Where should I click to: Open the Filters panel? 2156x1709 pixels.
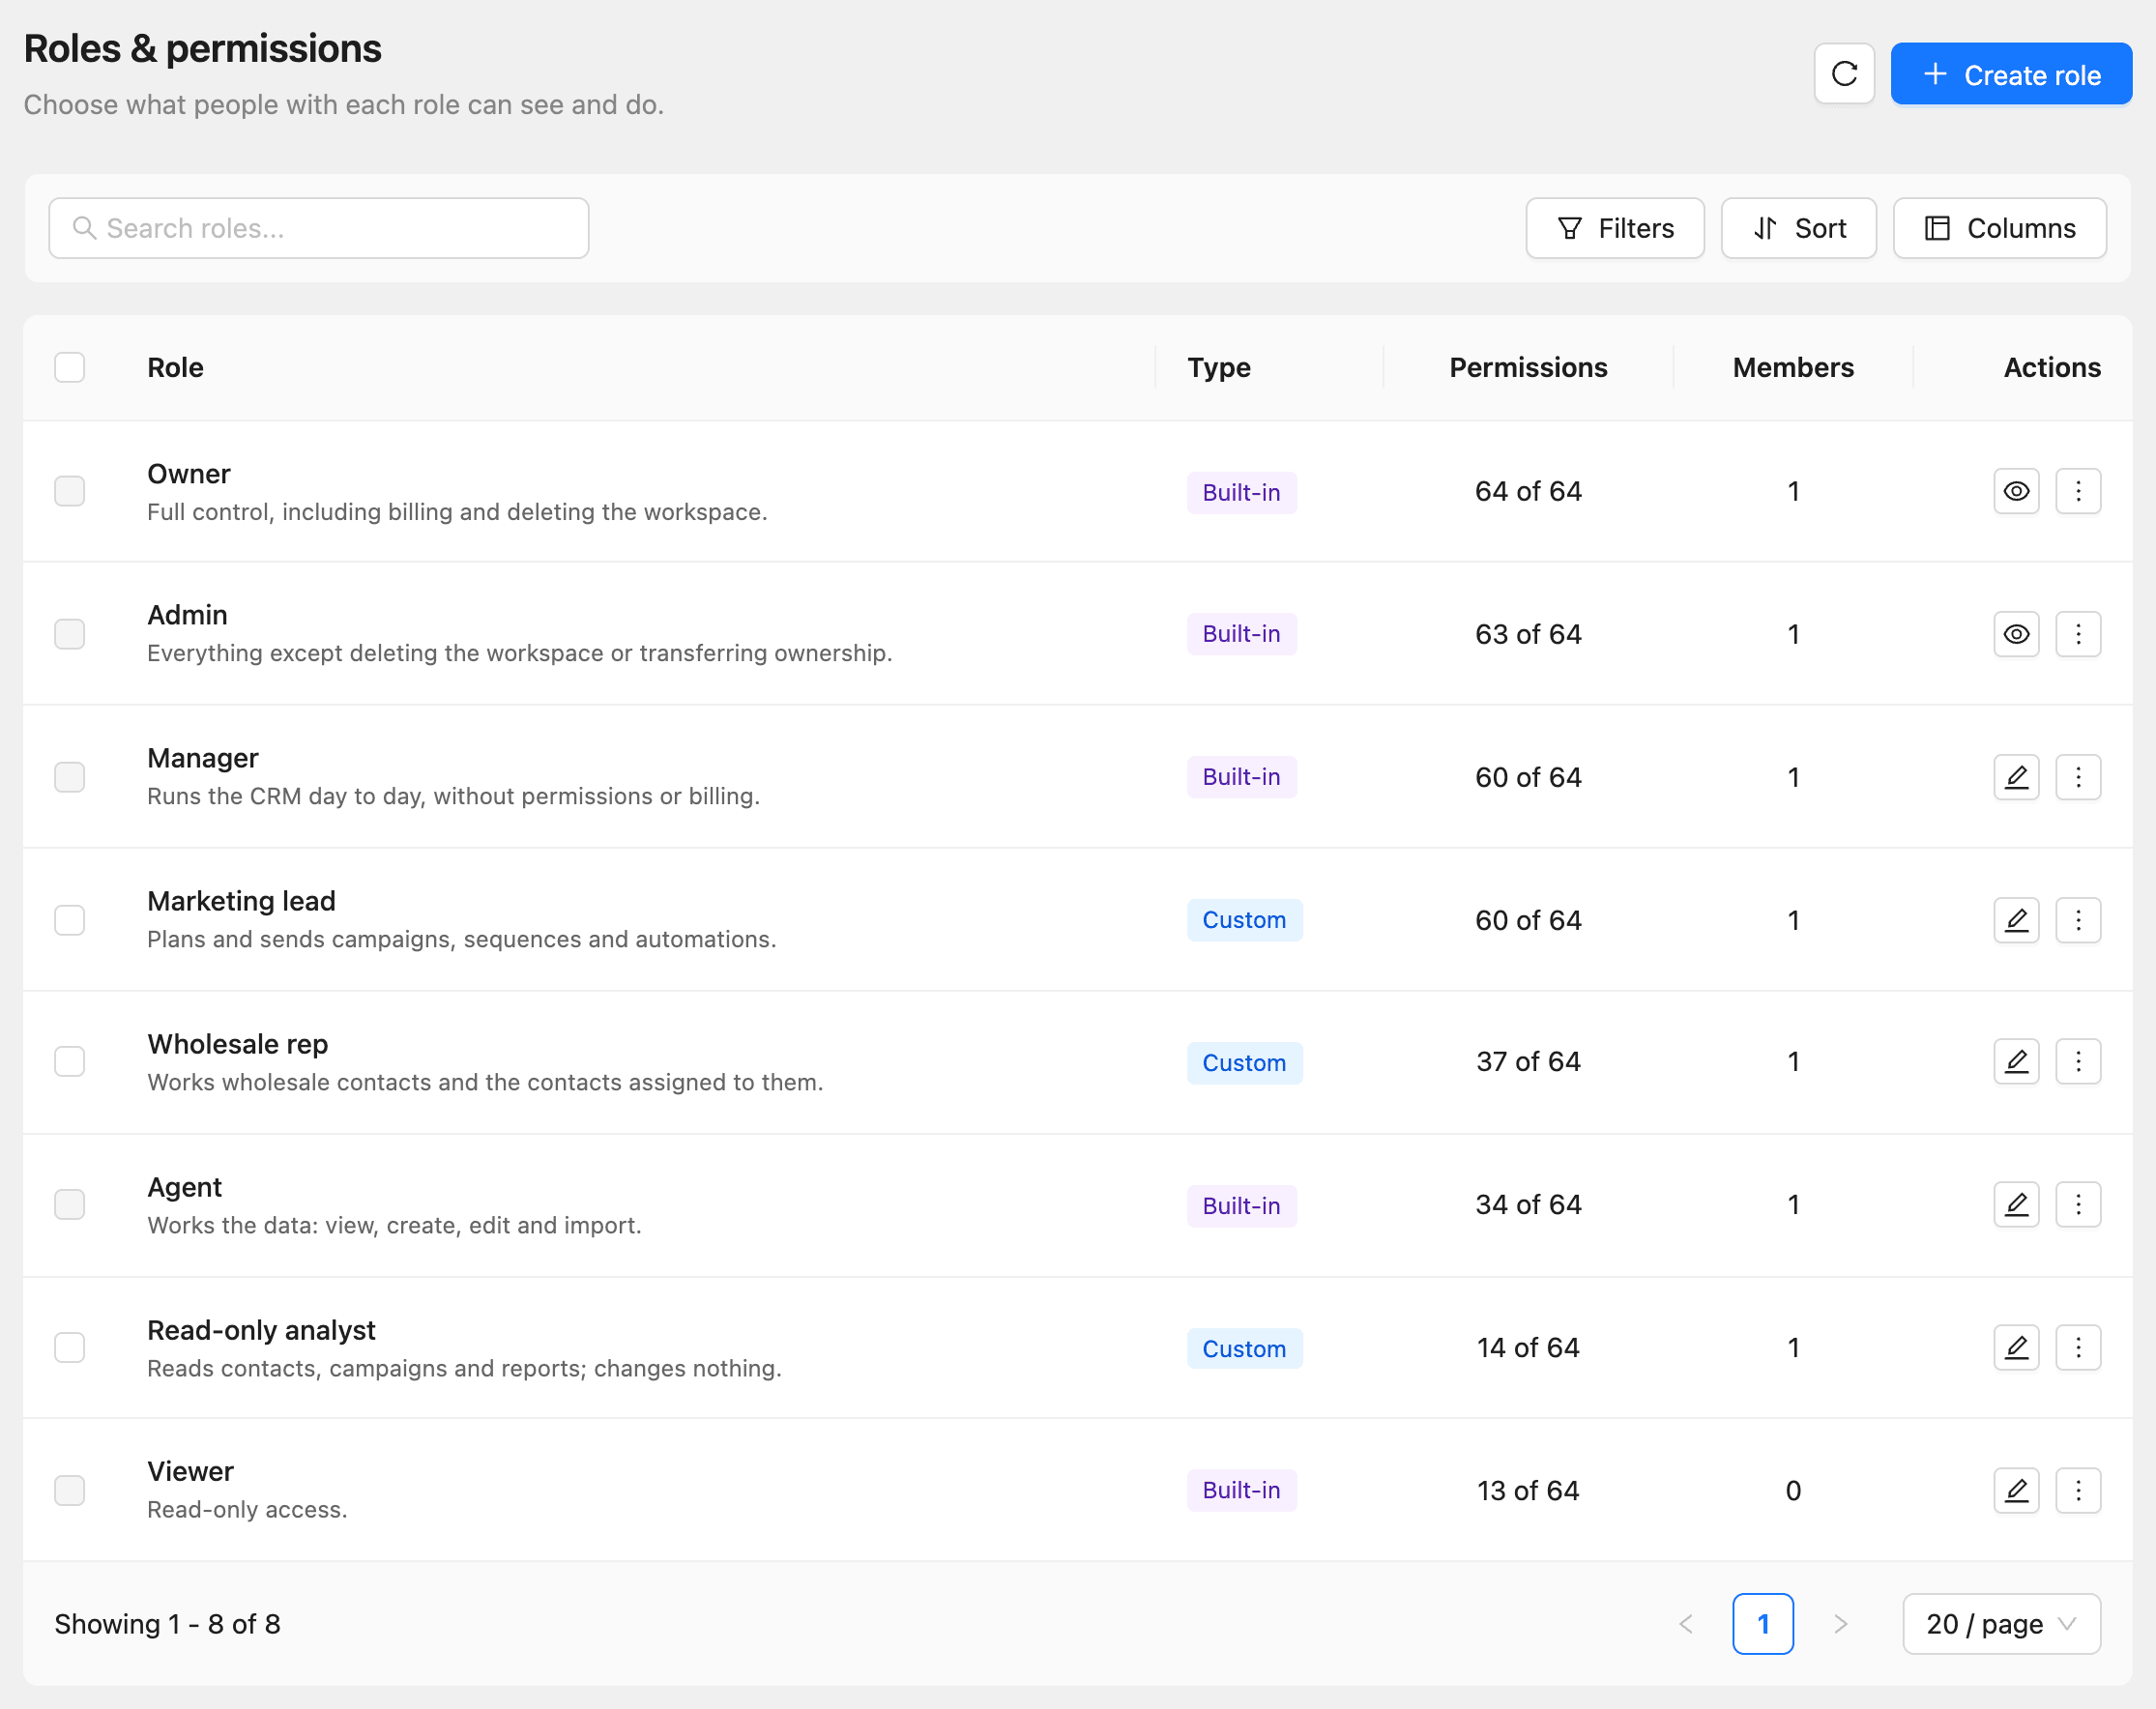pyautogui.click(x=1615, y=228)
